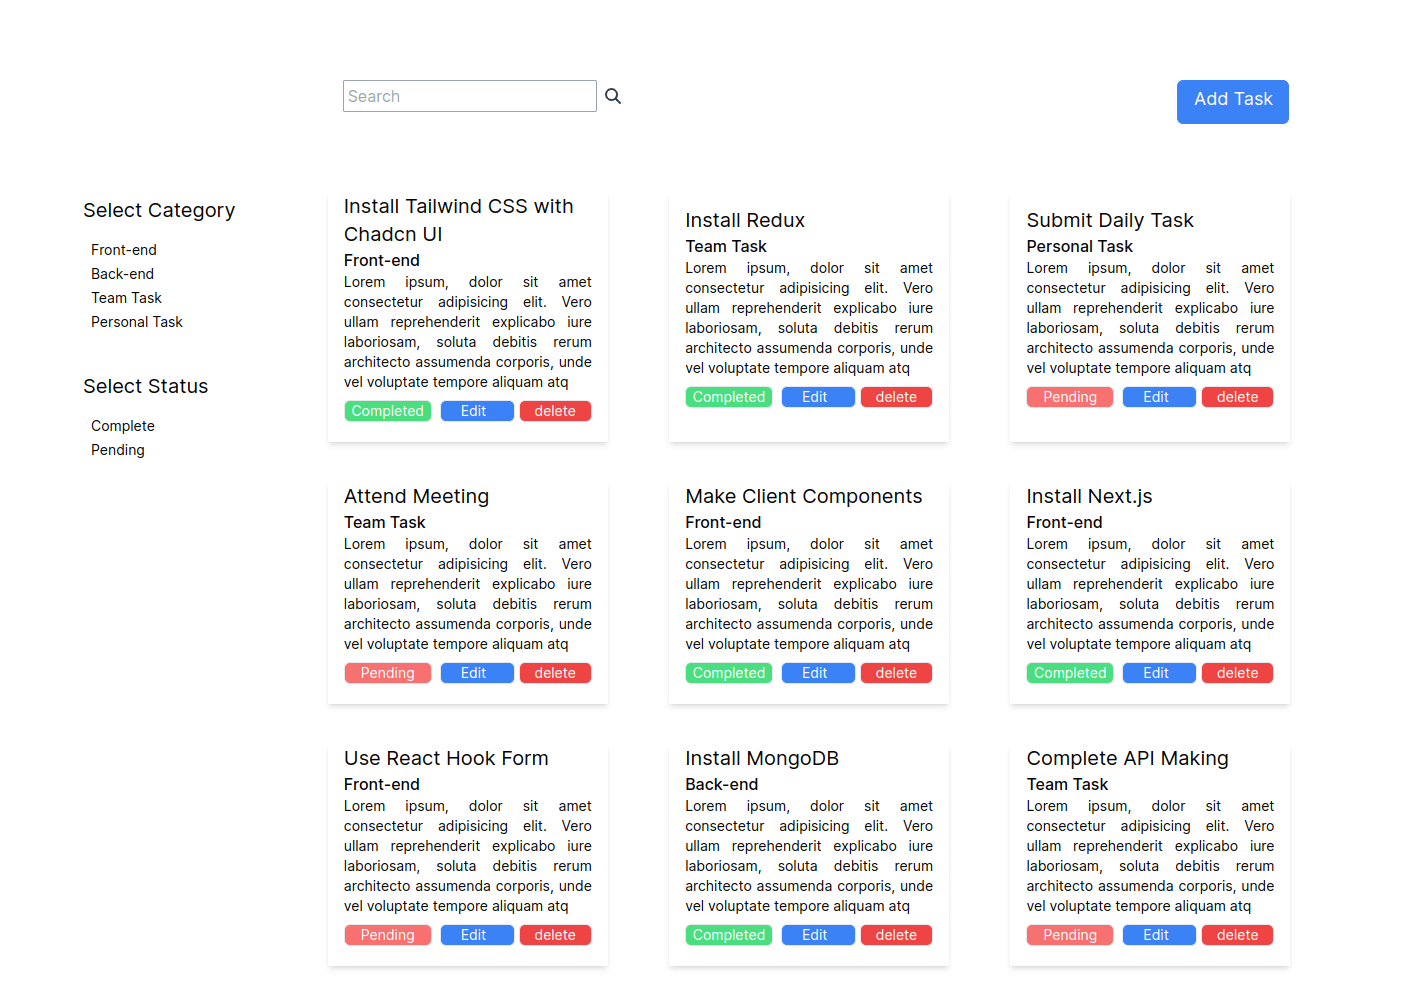
Task: Filter by Back-end category
Action: (x=122, y=274)
